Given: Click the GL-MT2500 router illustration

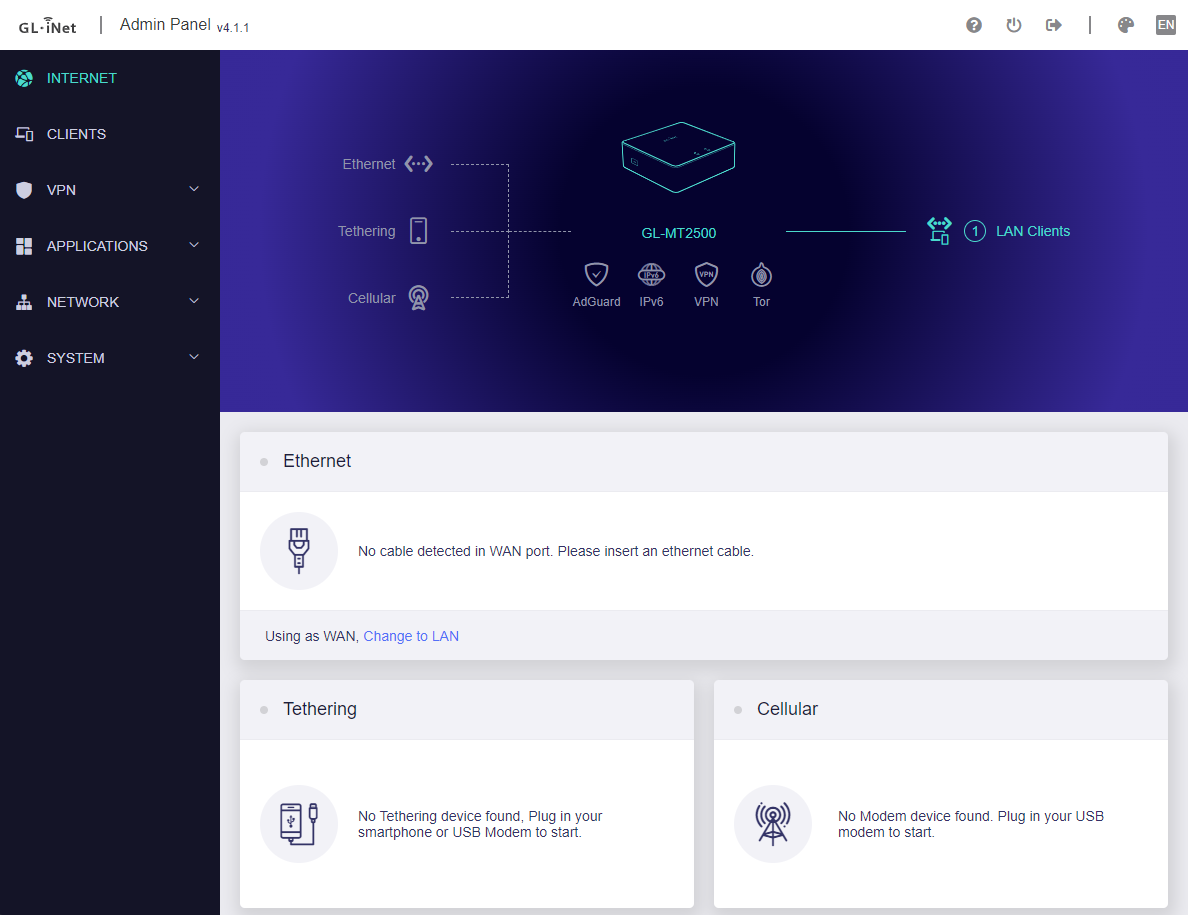Looking at the screenshot, I should [678, 158].
